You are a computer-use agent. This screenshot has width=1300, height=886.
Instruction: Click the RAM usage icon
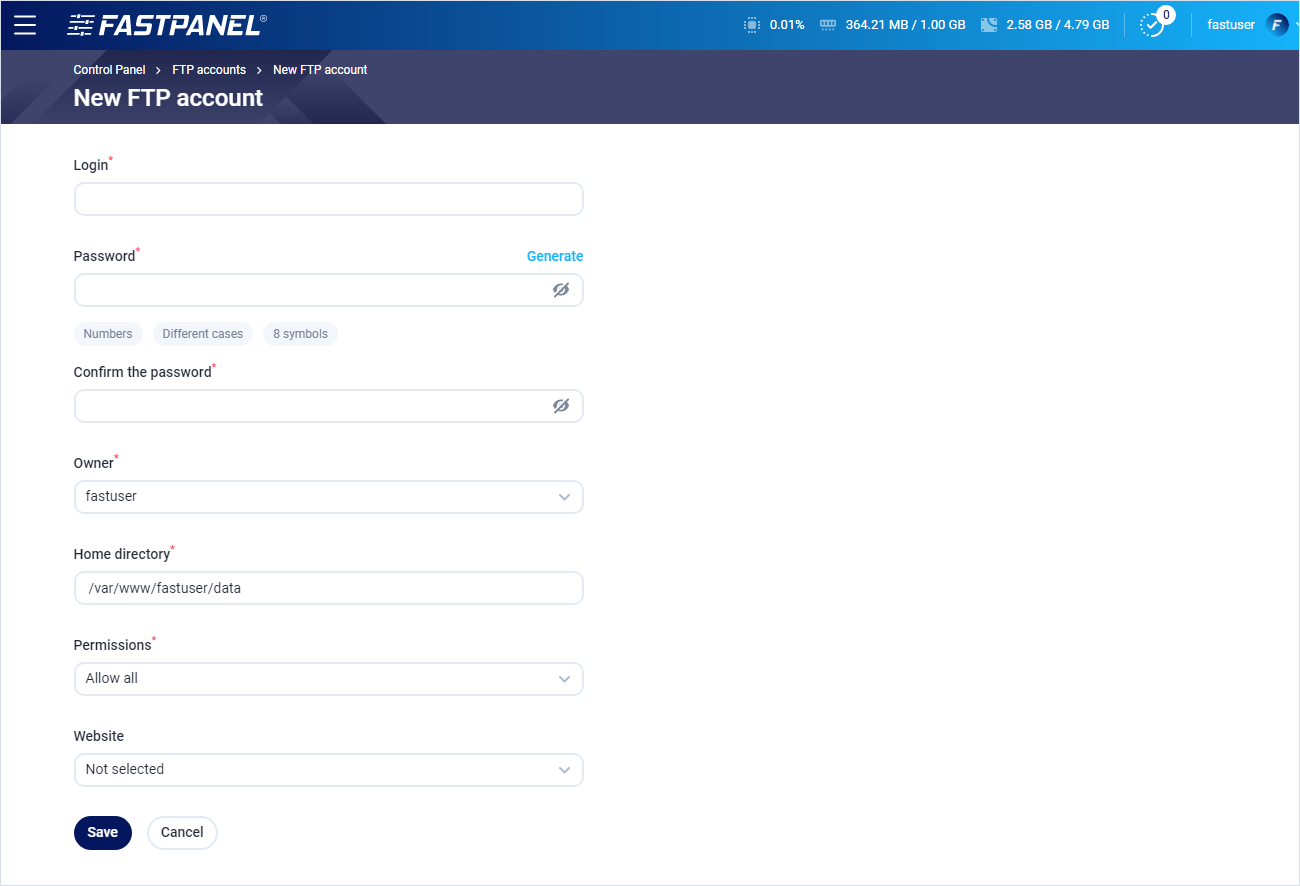827,25
